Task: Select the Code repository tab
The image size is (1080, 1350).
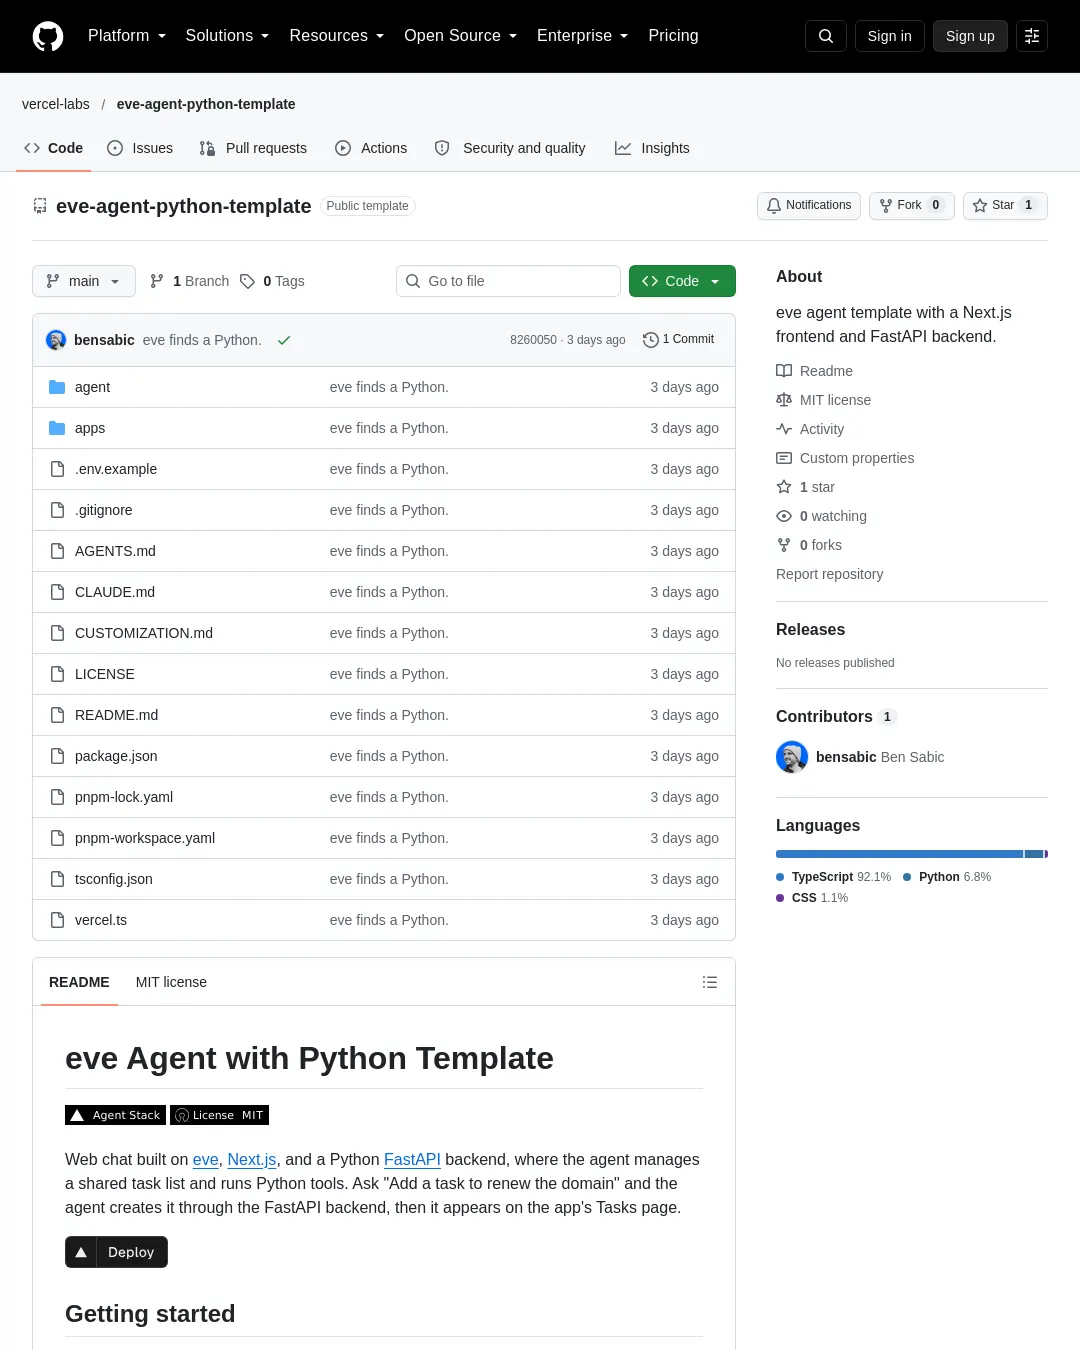Action: [54, 148]
